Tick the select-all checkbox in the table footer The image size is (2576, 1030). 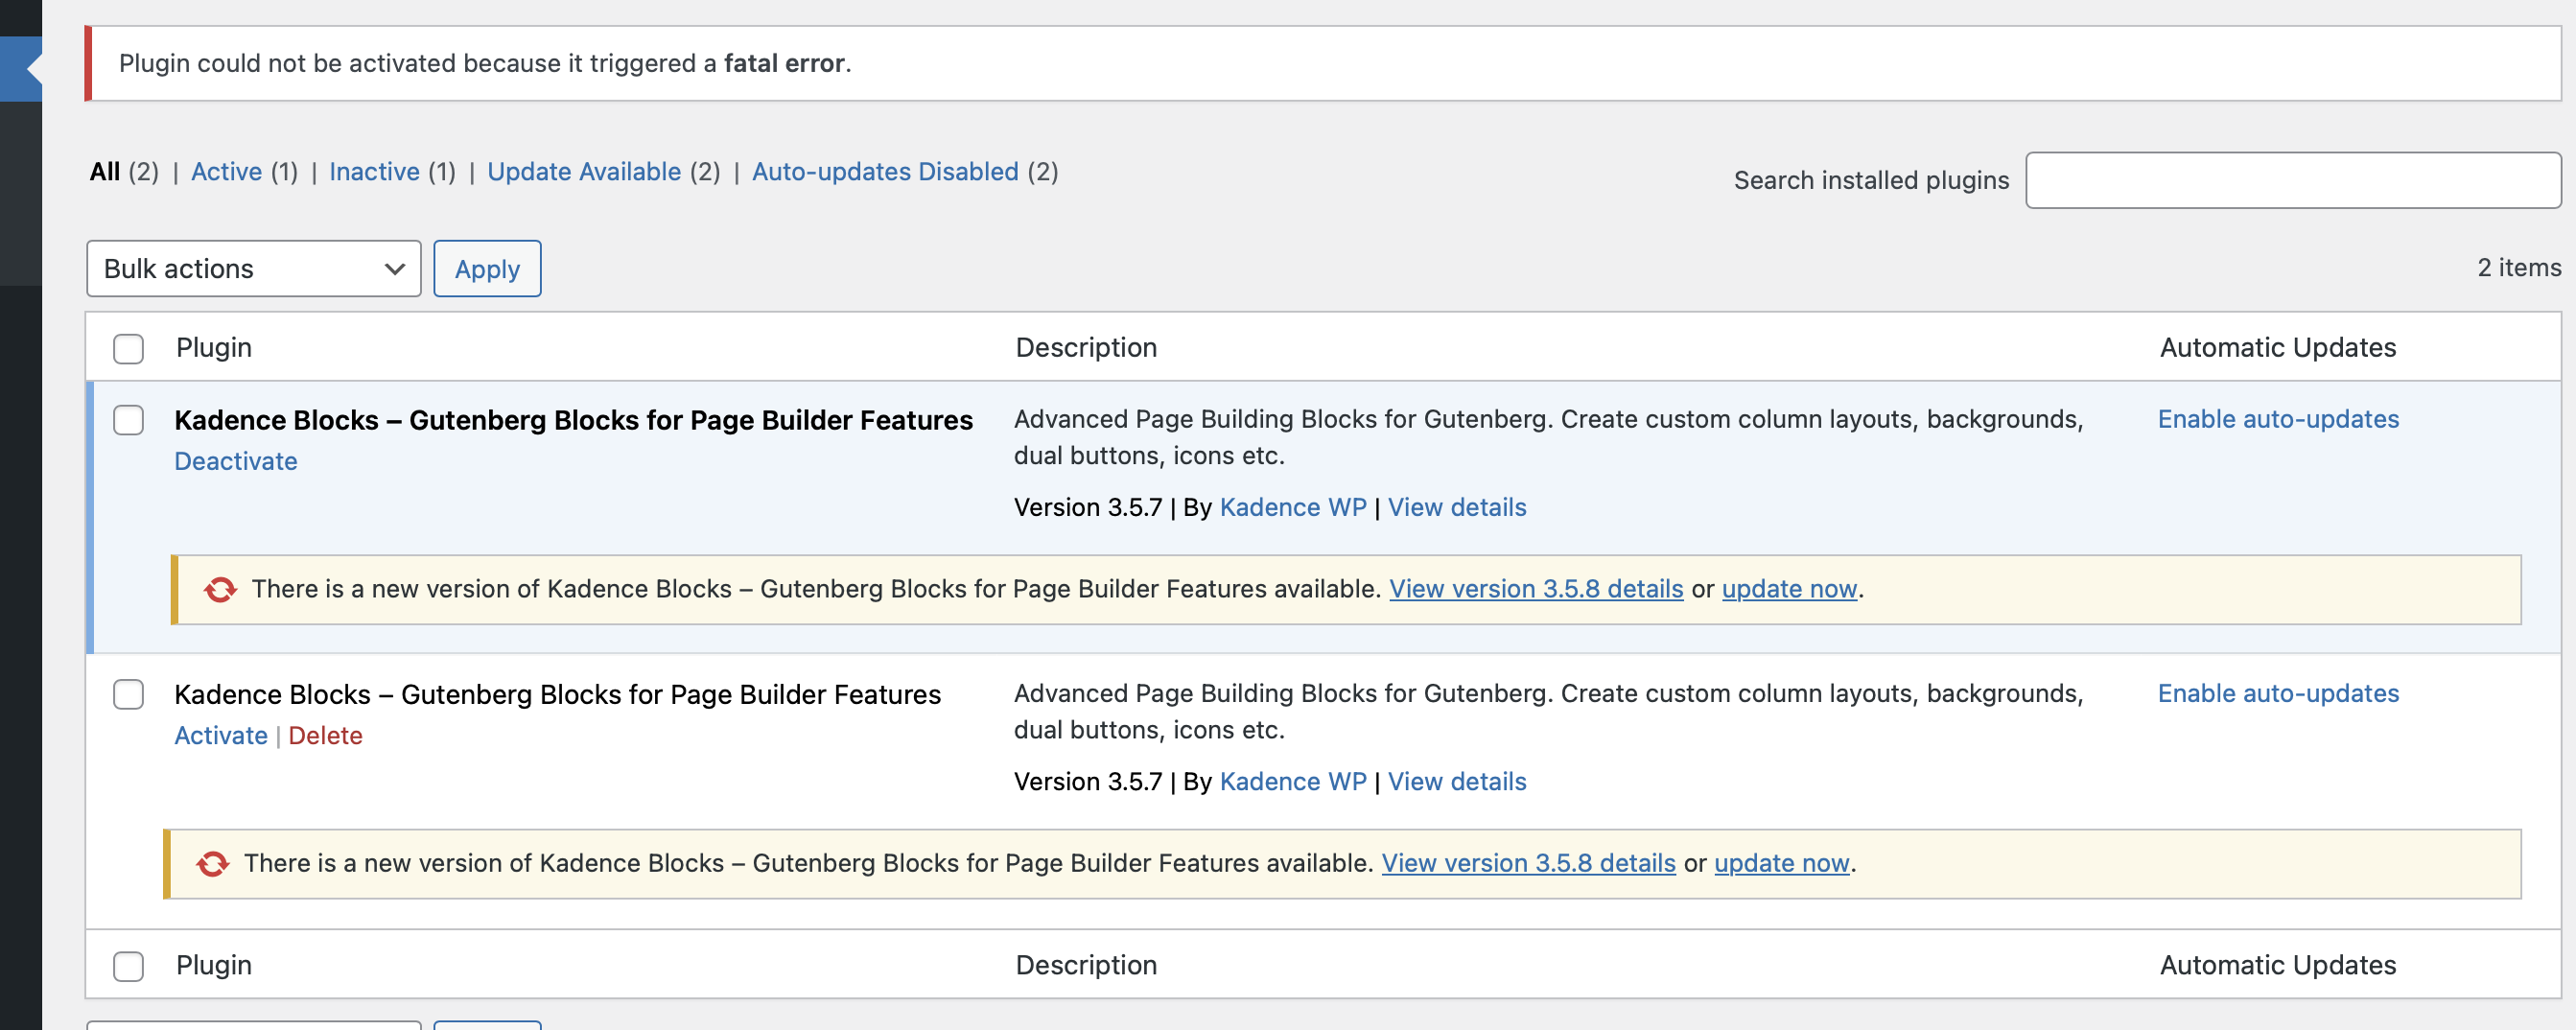click(128, 966)
